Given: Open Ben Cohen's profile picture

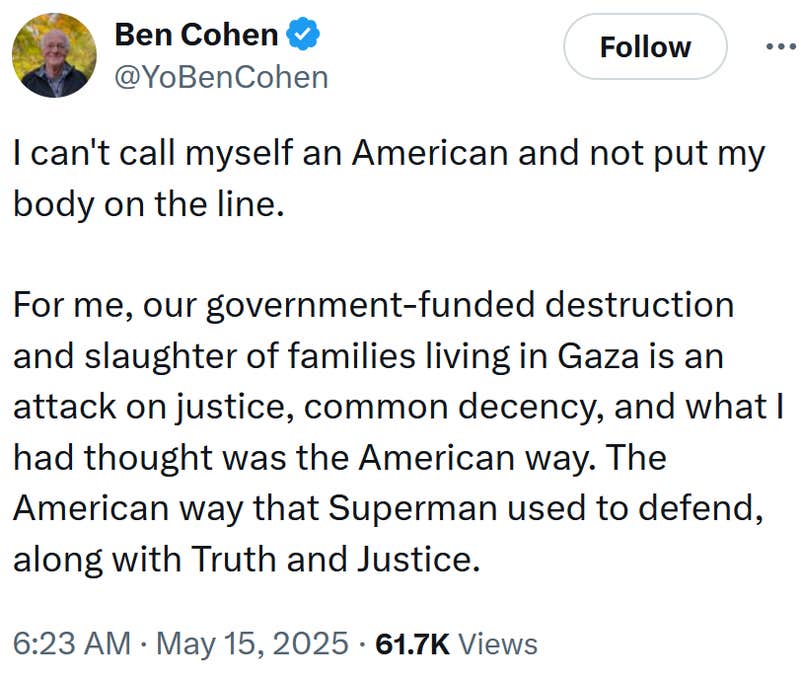Looking at the screenshot, I should [x=54, y=55].
